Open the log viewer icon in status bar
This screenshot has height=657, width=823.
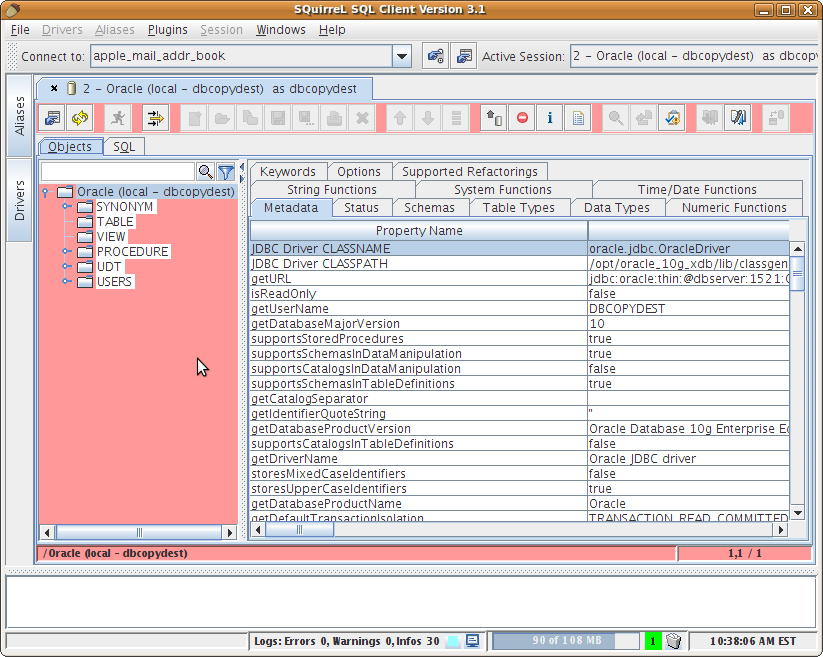click(x=473, y=641)
